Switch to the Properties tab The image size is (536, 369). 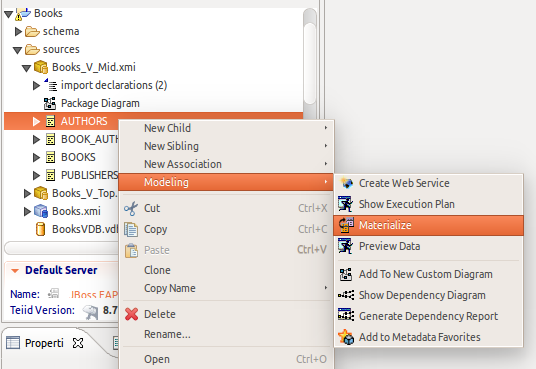[44, 343]
